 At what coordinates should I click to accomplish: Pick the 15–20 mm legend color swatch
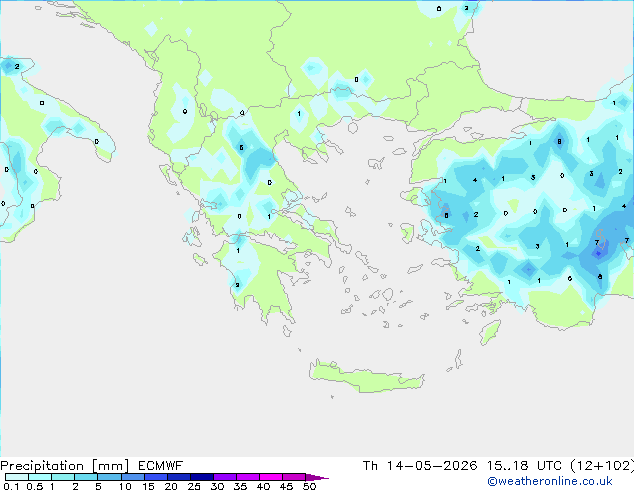156,477
